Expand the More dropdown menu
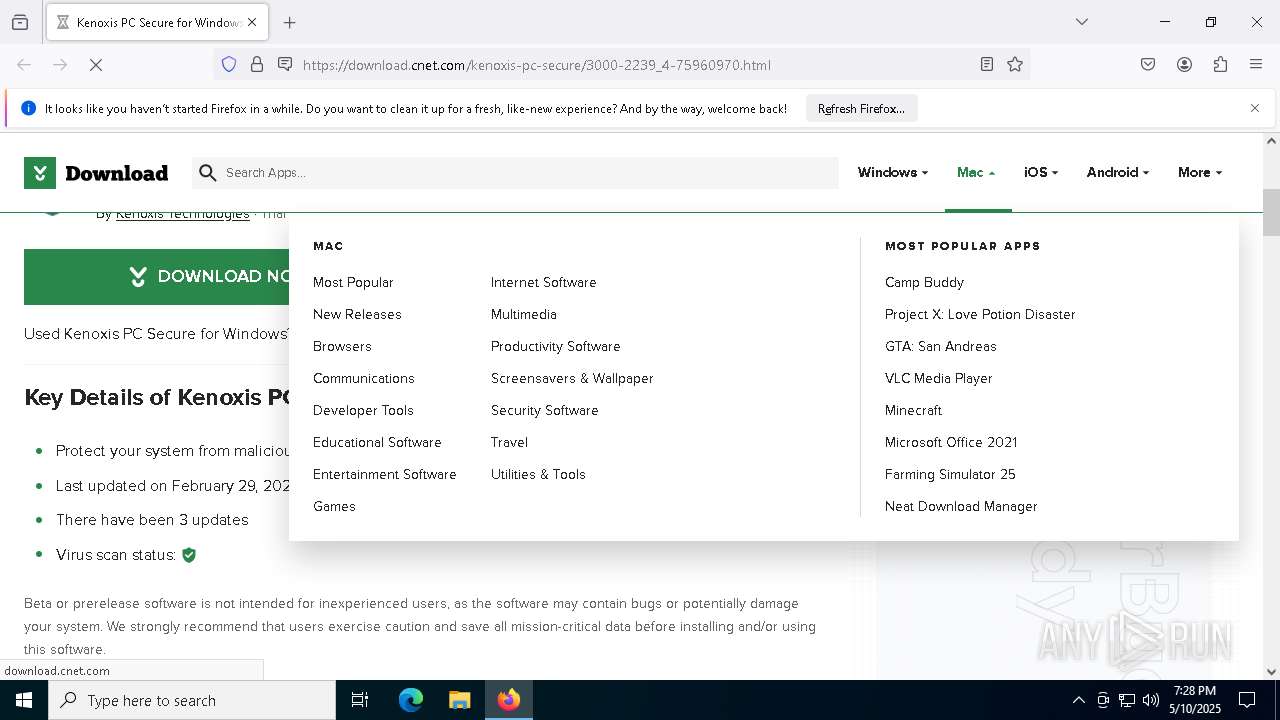This screenshot has width=1280, height=720. click(1199, 172)
